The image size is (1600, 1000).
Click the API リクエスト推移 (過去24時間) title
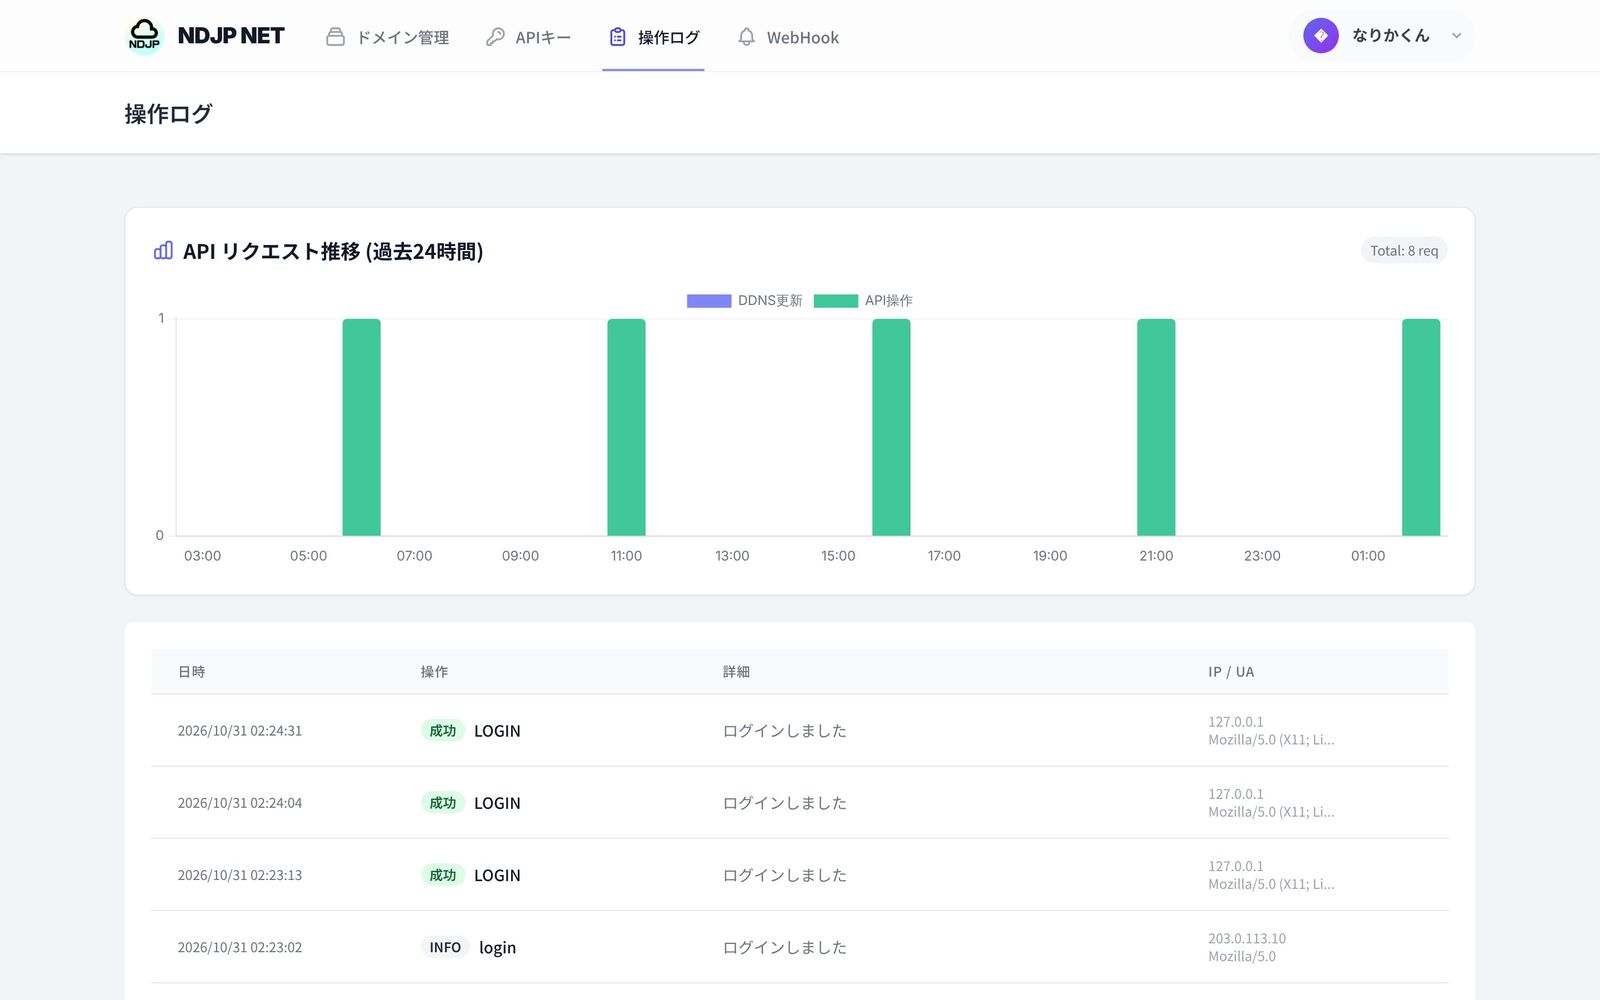pos(333,251)
